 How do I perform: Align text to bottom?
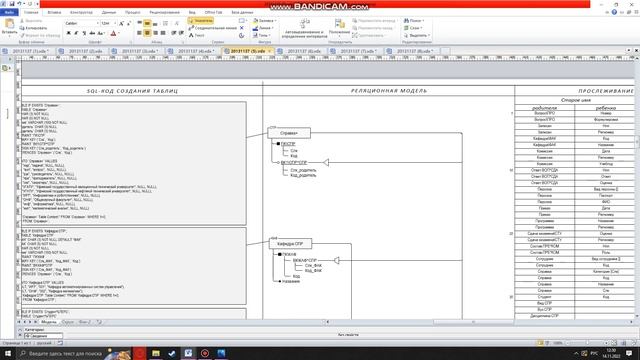click(x=155, y=24)
